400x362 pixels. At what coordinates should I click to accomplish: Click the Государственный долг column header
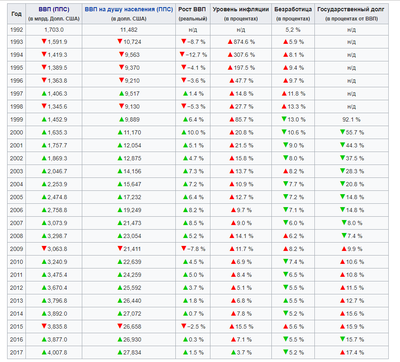pyautogui.click(x=351, y=14)
